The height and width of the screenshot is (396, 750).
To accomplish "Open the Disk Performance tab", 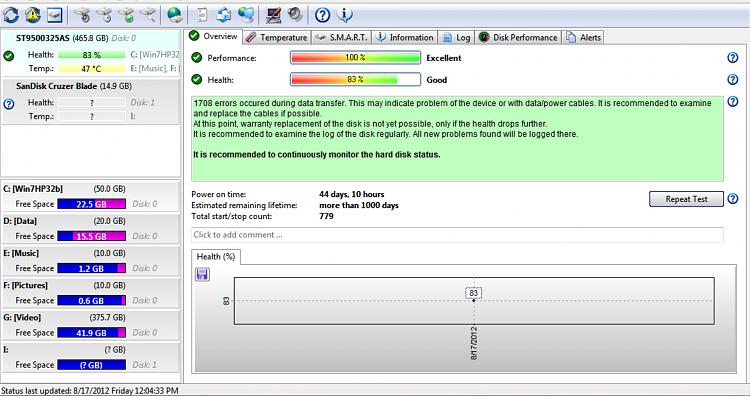I will (518, 37).
